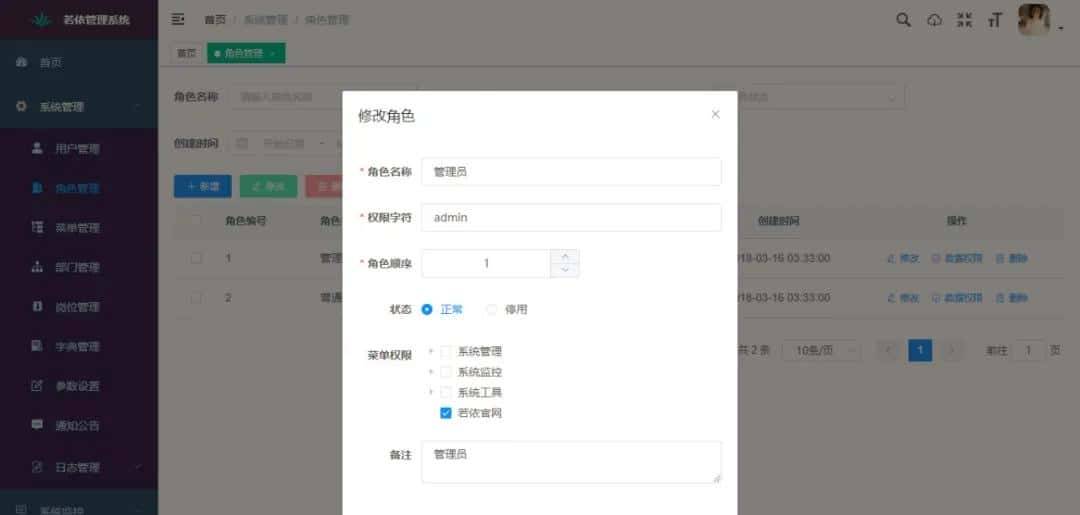Check the 系统工具 menu permission checkbox
Screen dimensions: 1080x515
click(x=446, y=392)
